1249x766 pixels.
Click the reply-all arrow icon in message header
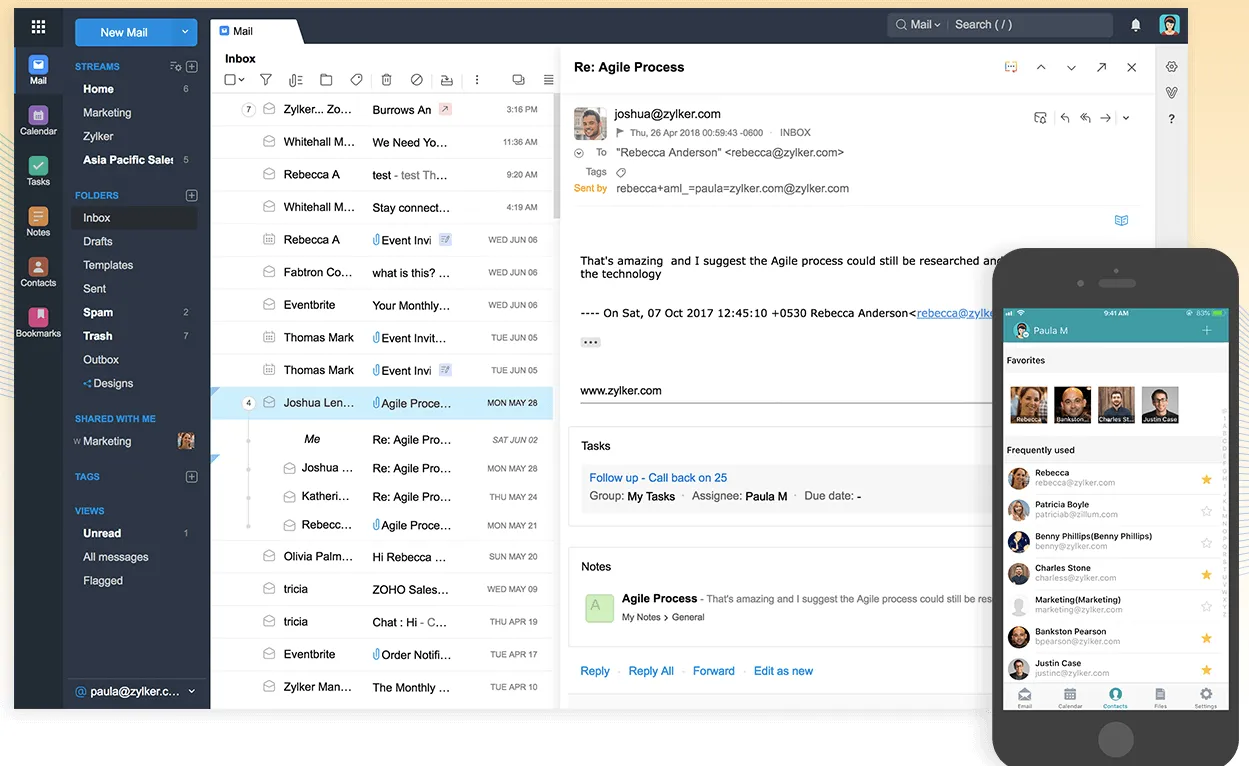tap(1085, 118)
